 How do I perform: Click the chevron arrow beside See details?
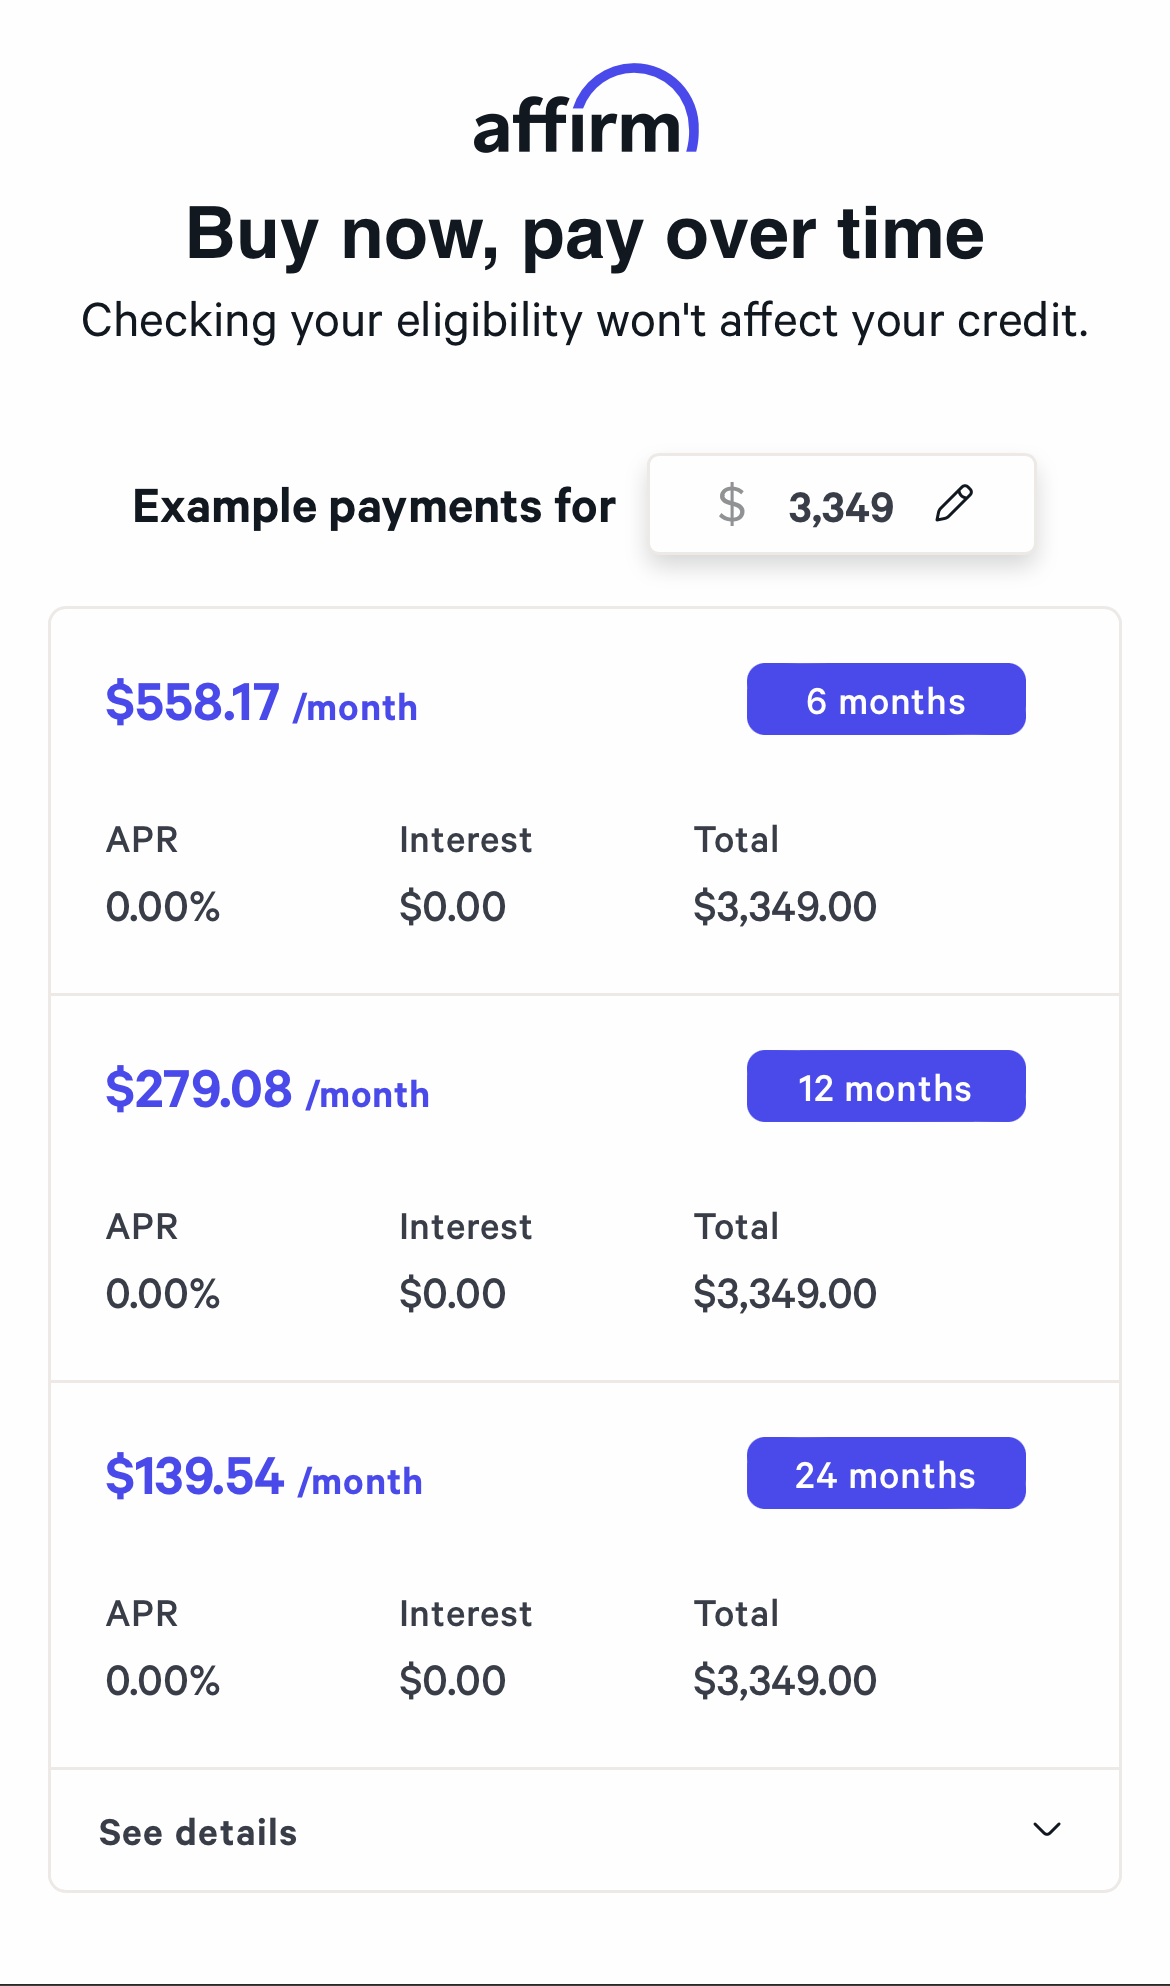pos(1046,1830)
